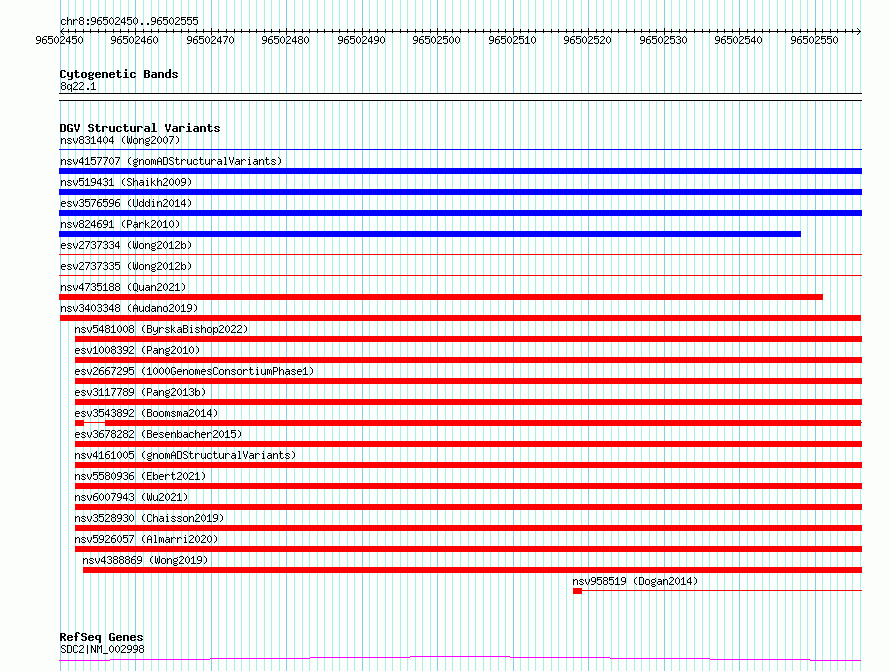Open variant nsv6007943 (Wu2021)

[x=131, y=497]
